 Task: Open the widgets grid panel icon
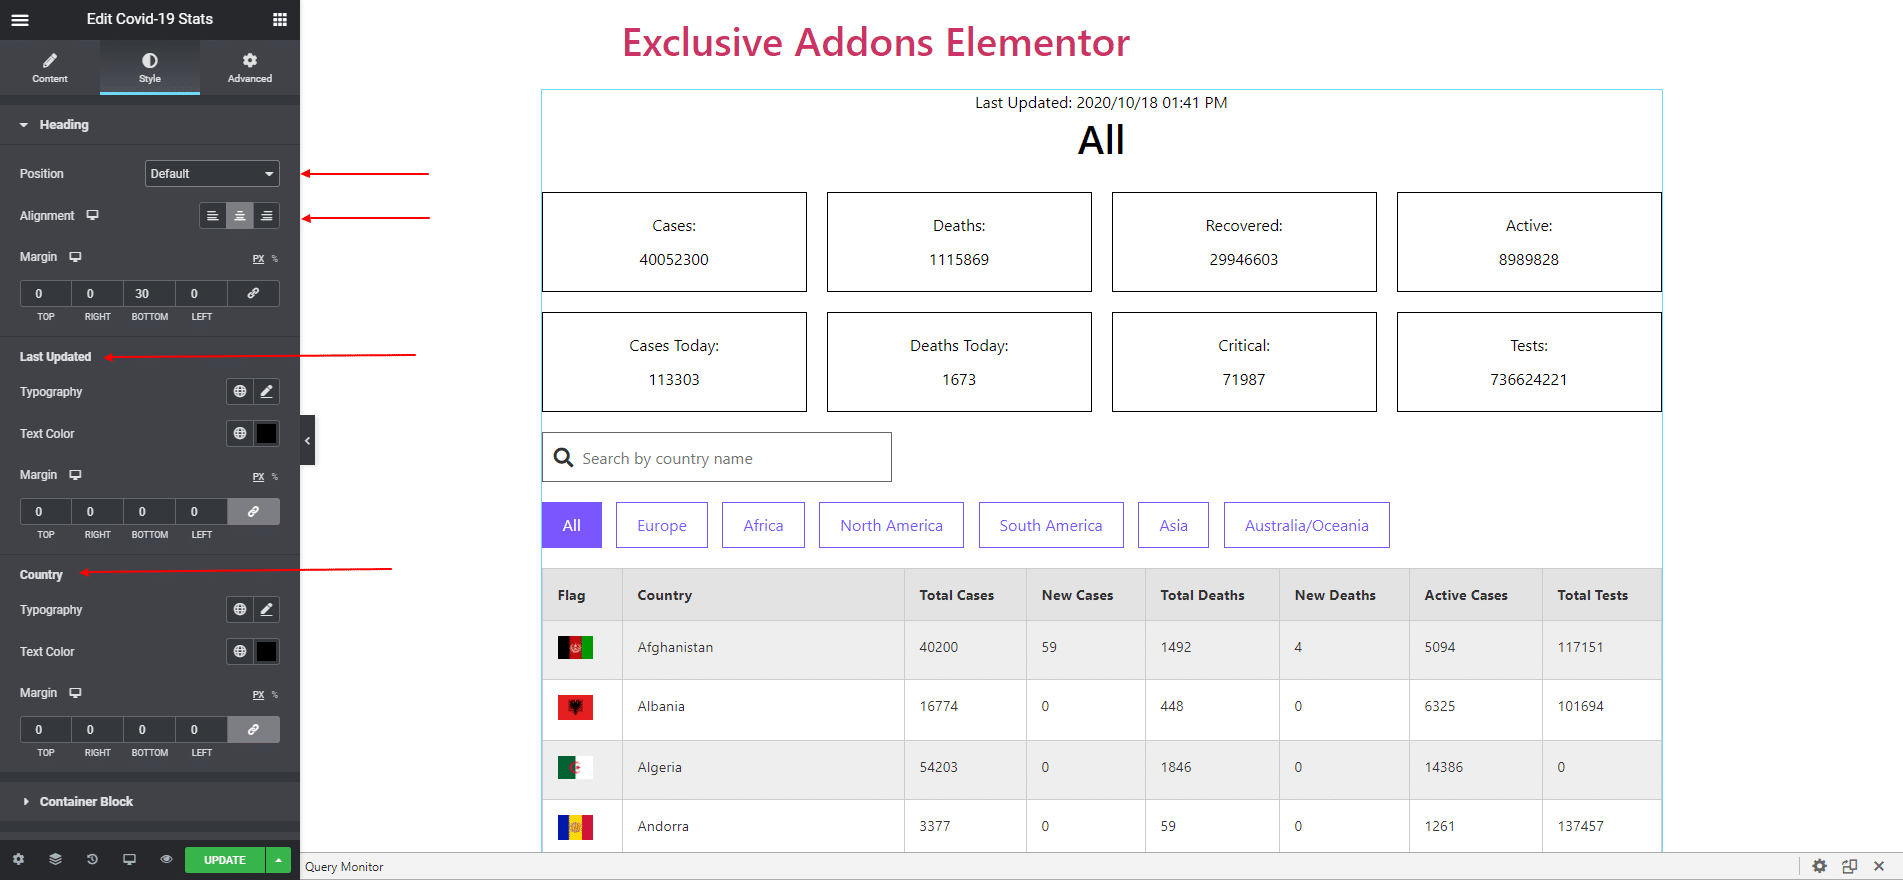[280, 19]
